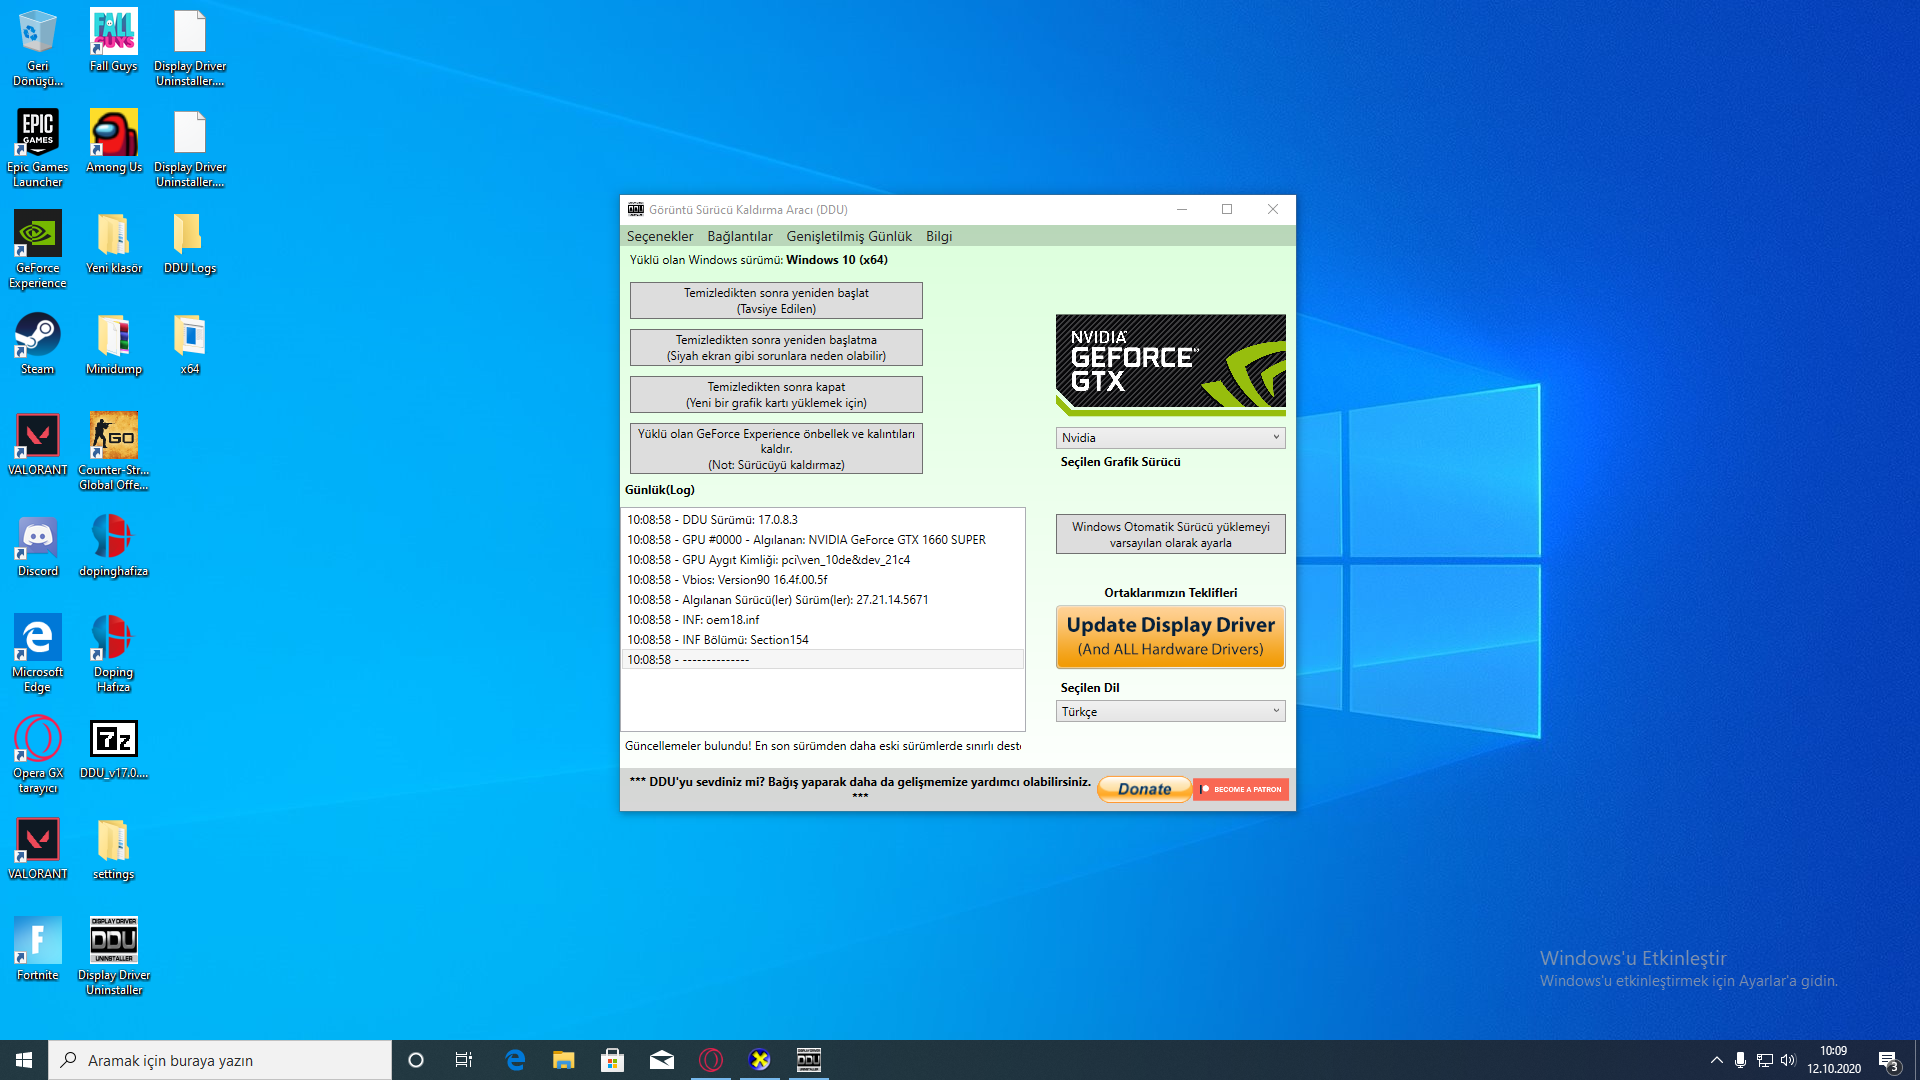Select the Algılanan Sürücü 27.21.14.5671 log line
Screen dimensions: 1920x1080
click(x=822, y=600)
